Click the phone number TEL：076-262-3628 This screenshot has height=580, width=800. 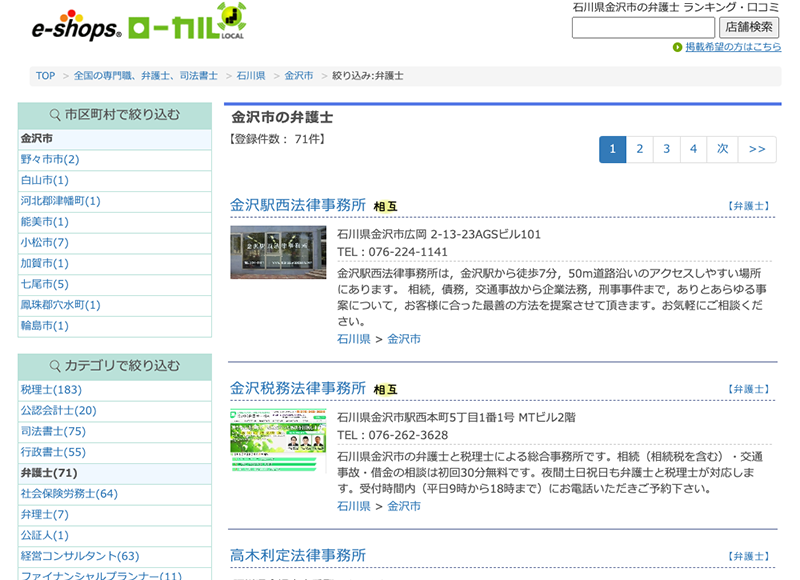pyautogui.click(x=392, y=436)
